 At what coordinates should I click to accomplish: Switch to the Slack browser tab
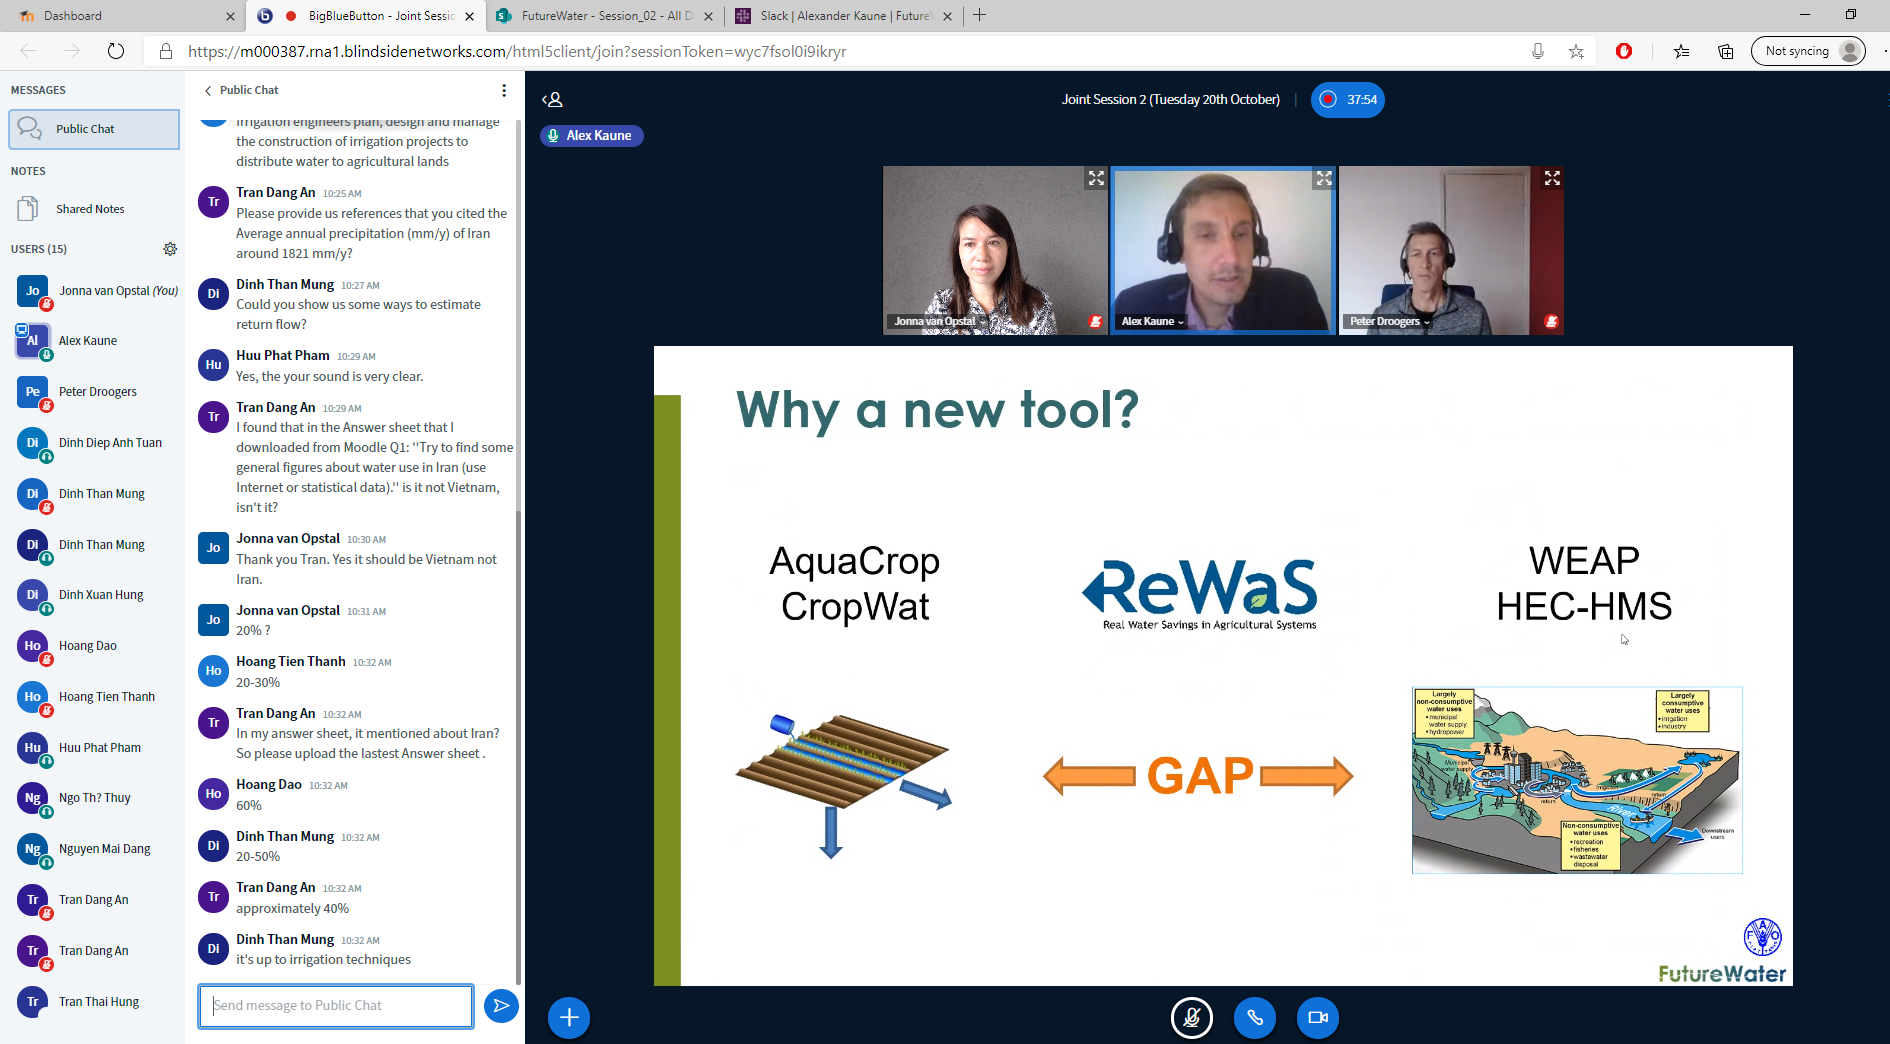point(844,15)
